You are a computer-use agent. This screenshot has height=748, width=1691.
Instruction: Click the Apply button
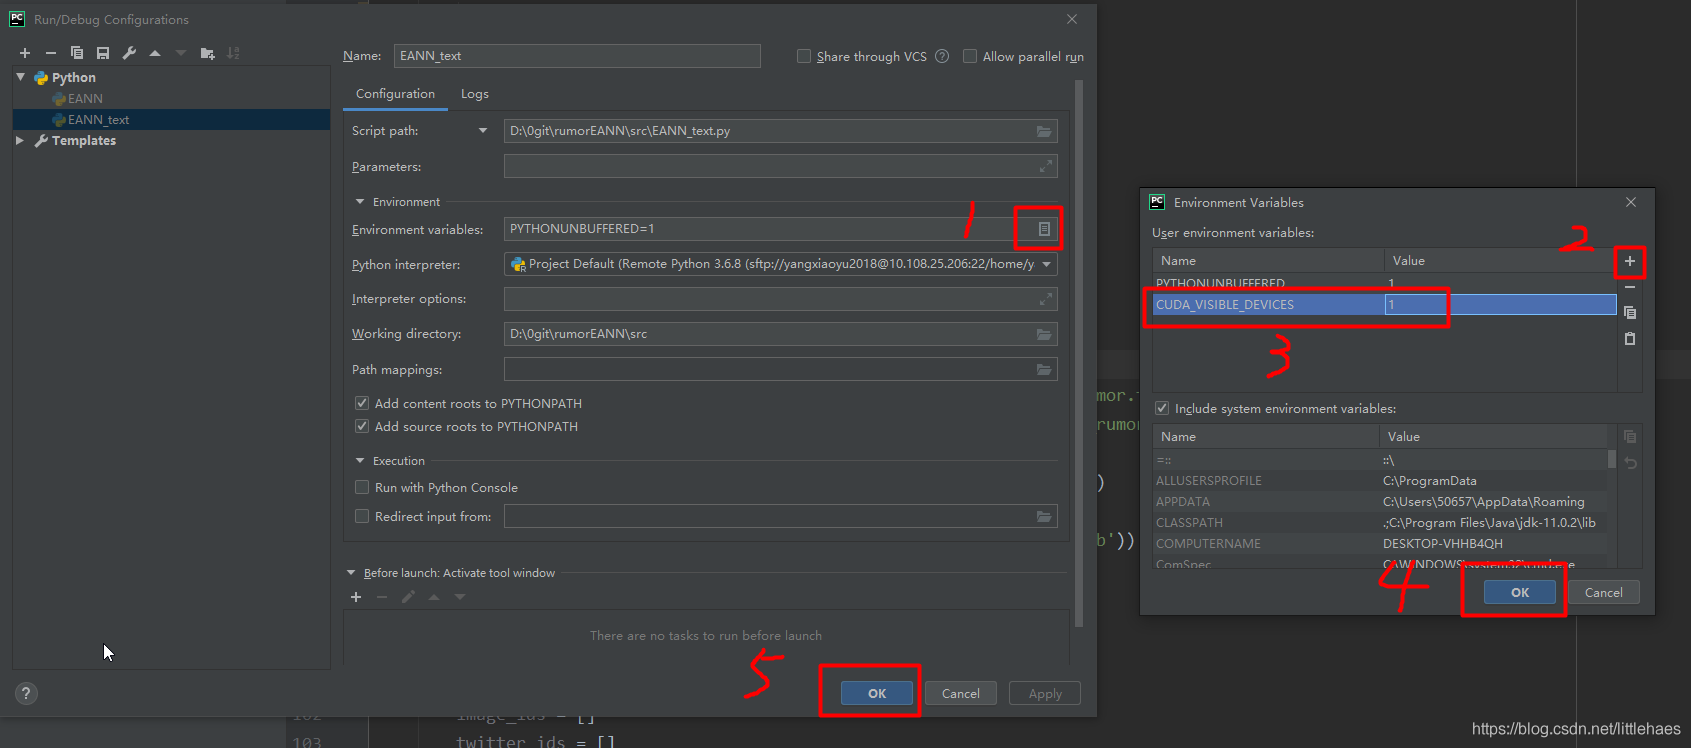pos(1045,693)
